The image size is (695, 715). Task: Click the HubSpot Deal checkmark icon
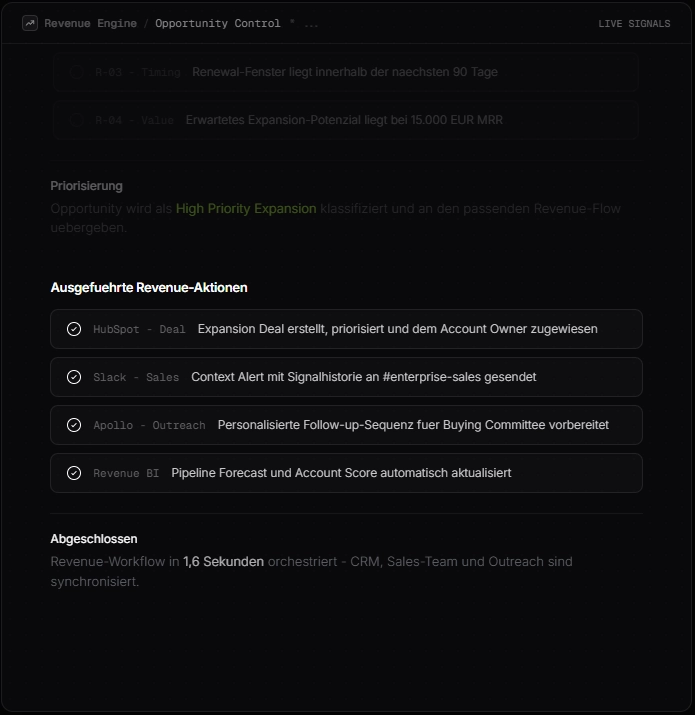coord(74,329)
